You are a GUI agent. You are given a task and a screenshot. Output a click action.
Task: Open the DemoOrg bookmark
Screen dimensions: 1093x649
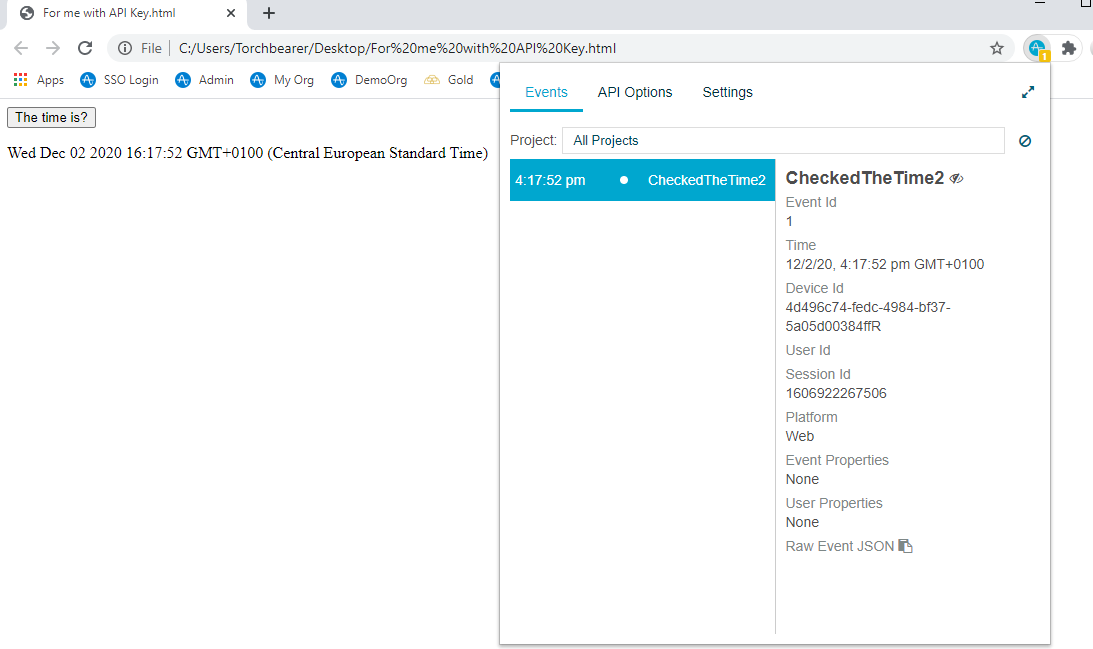369,80
